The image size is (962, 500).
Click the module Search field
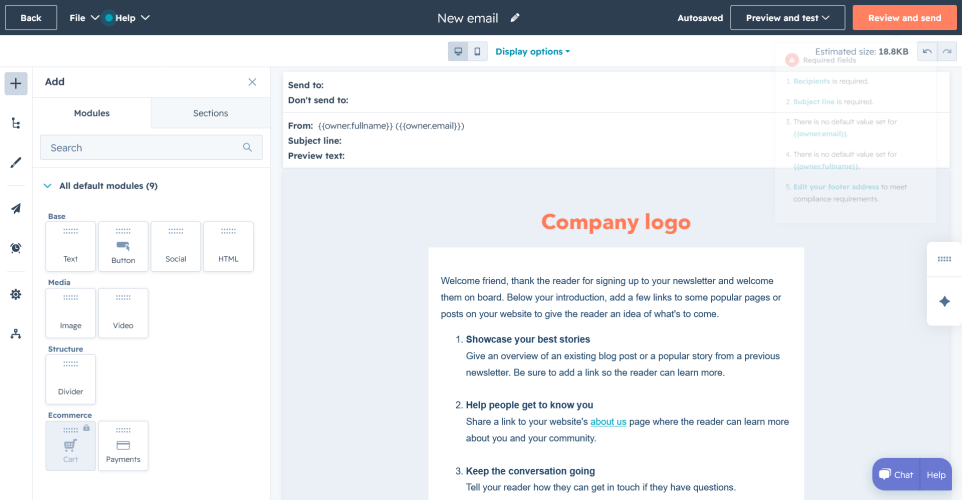point(152,147)
